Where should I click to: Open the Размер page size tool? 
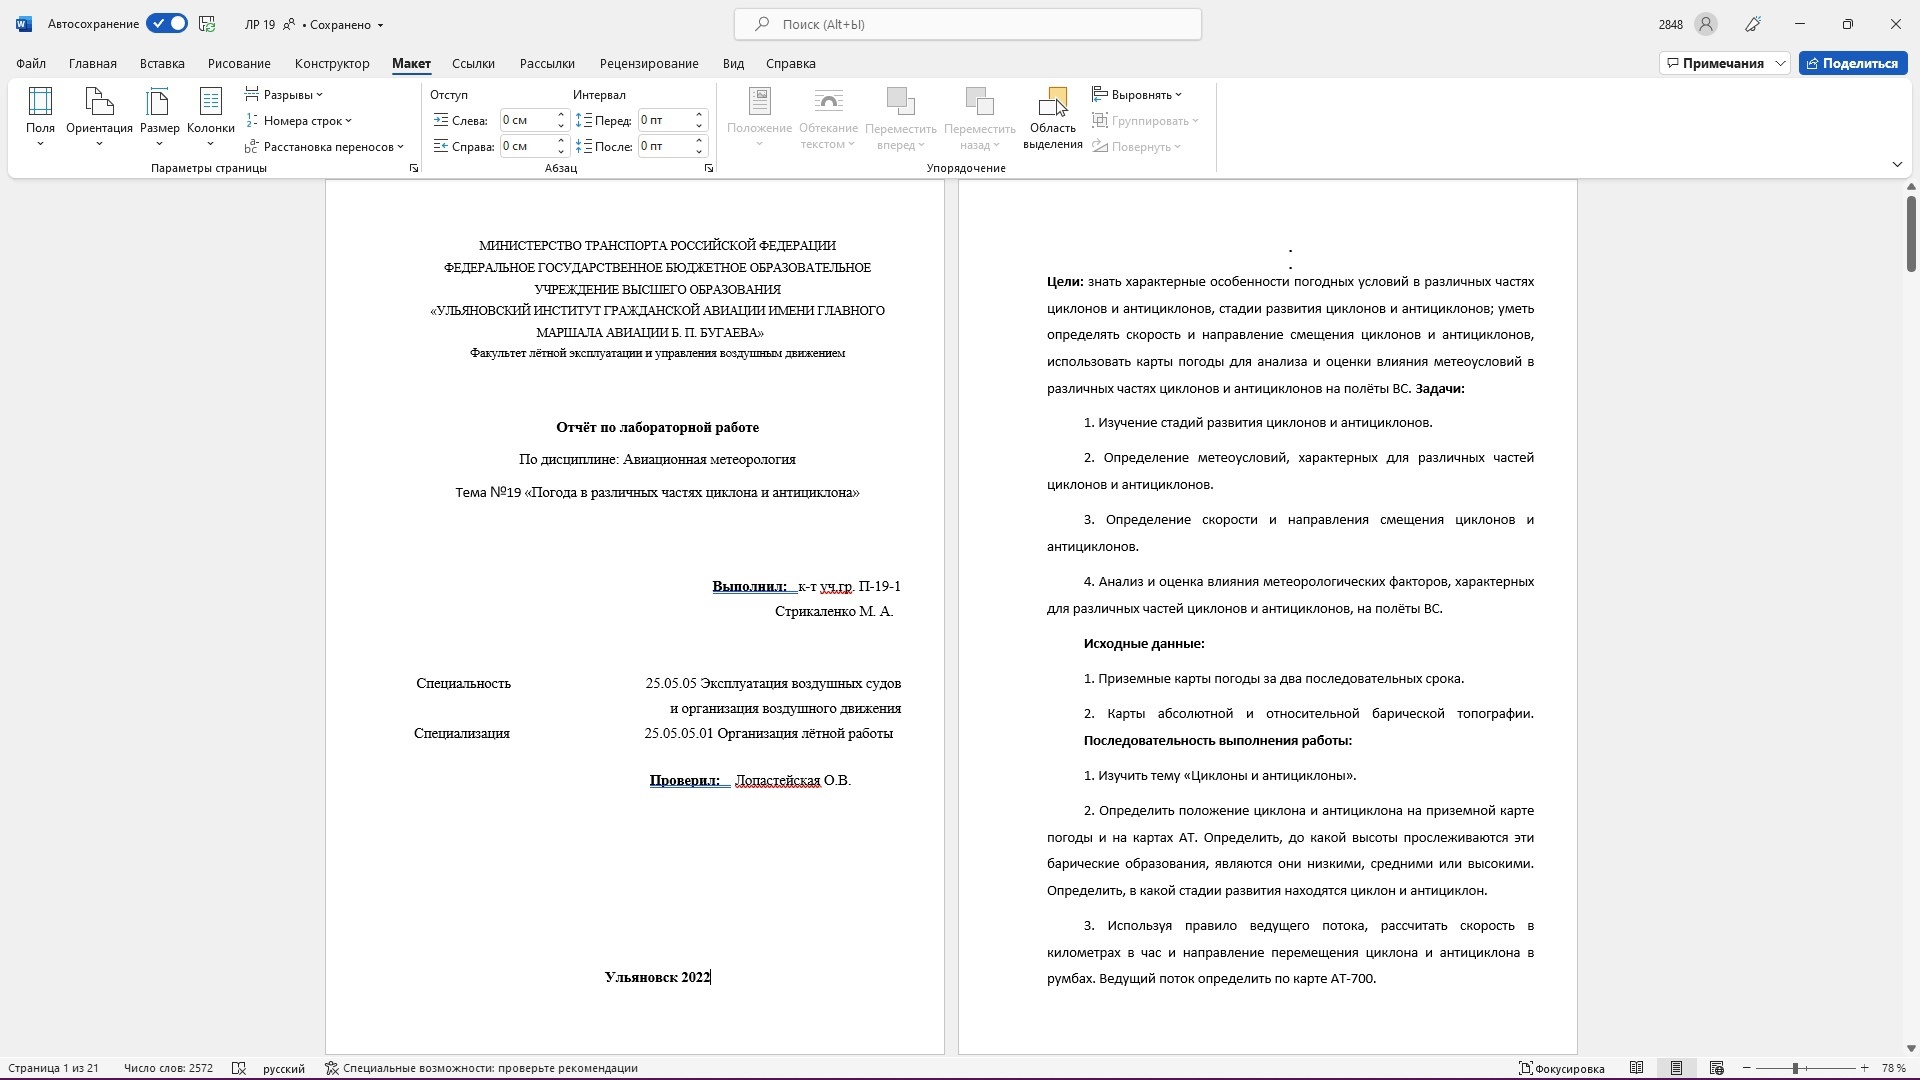tap(160, 117)
